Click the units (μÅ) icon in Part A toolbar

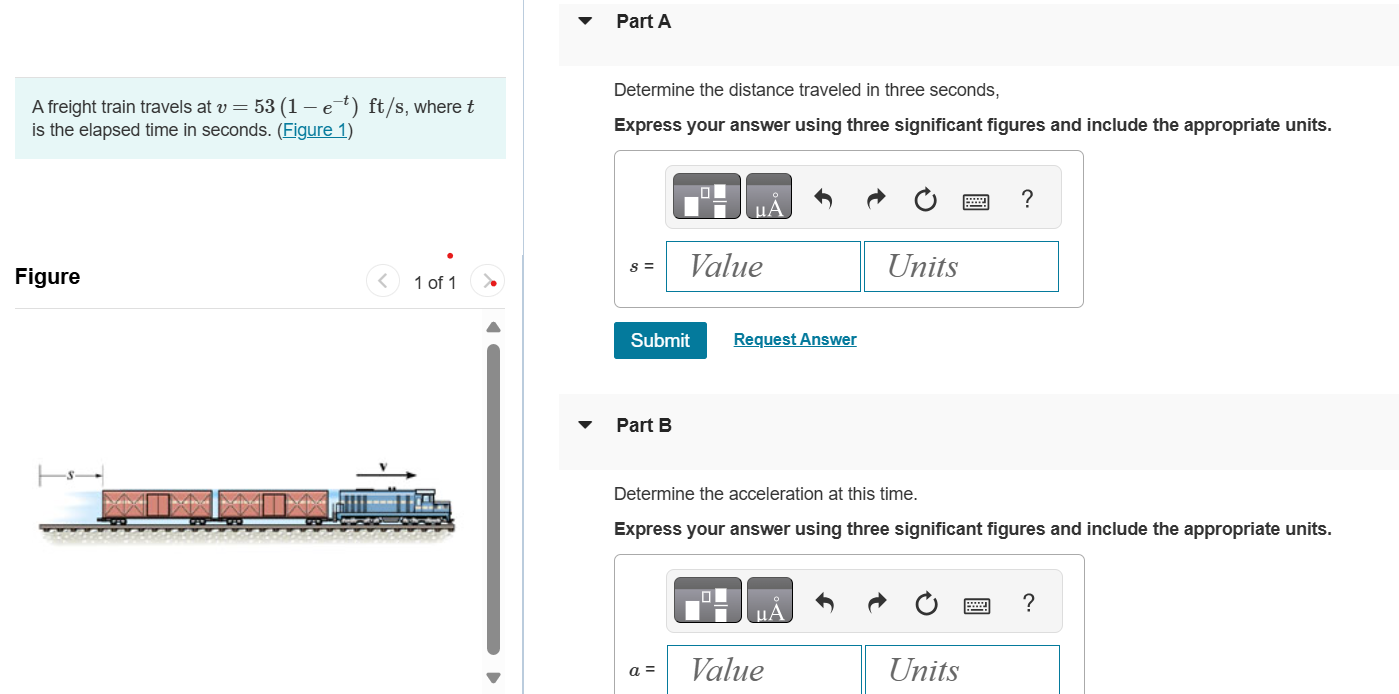pos(769,196)
